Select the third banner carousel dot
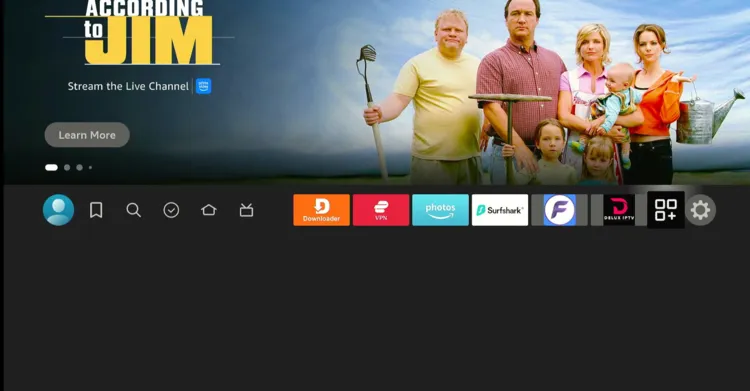This screenshot has height=391, width=750. coord(79,168)
